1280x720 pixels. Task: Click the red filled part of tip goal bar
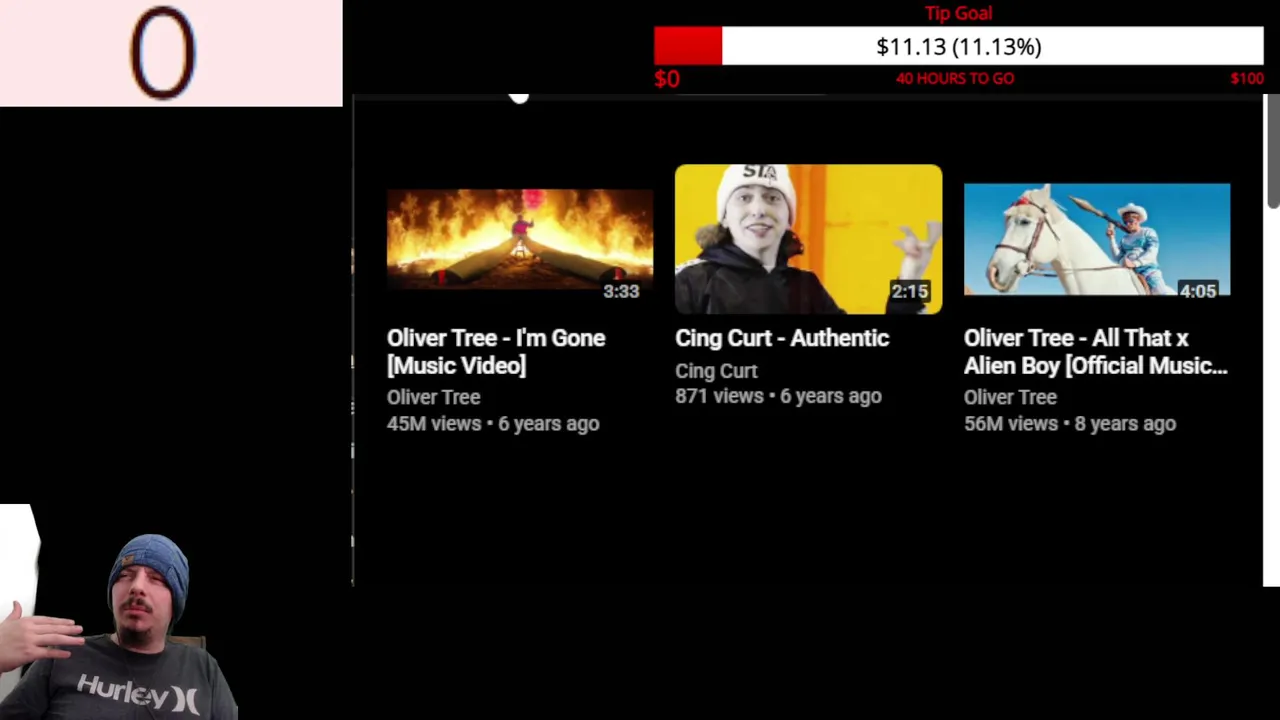688,46
